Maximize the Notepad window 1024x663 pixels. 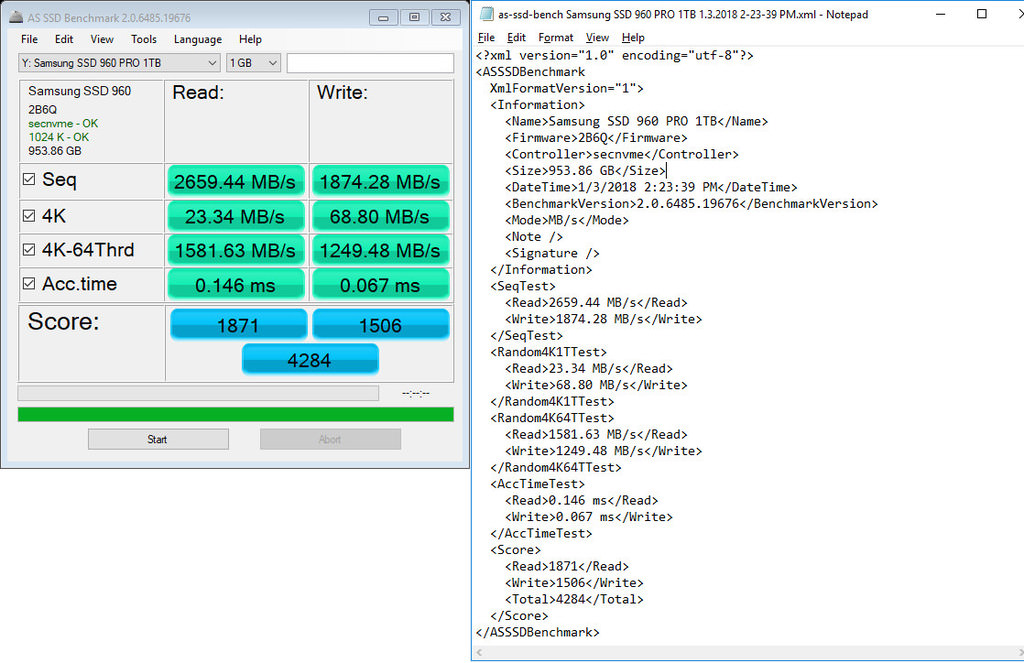982,14
